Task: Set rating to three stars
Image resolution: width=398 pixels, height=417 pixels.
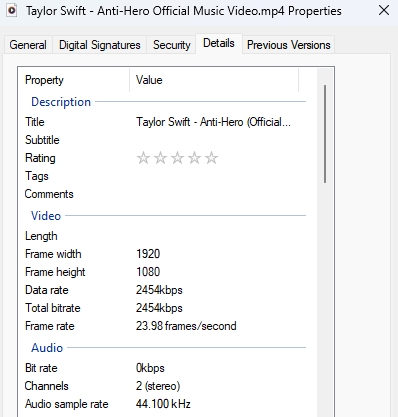Action: (x=177, y=158)
